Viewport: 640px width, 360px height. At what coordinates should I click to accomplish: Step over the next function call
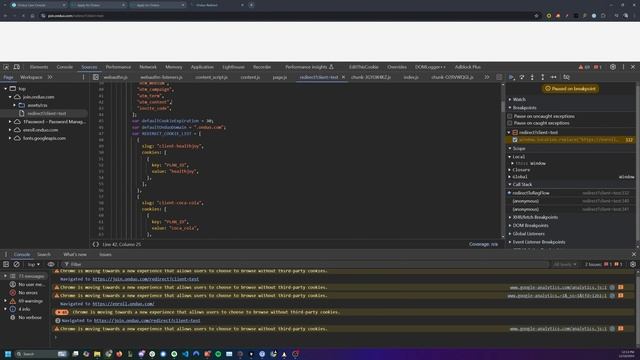click(522, 77)
